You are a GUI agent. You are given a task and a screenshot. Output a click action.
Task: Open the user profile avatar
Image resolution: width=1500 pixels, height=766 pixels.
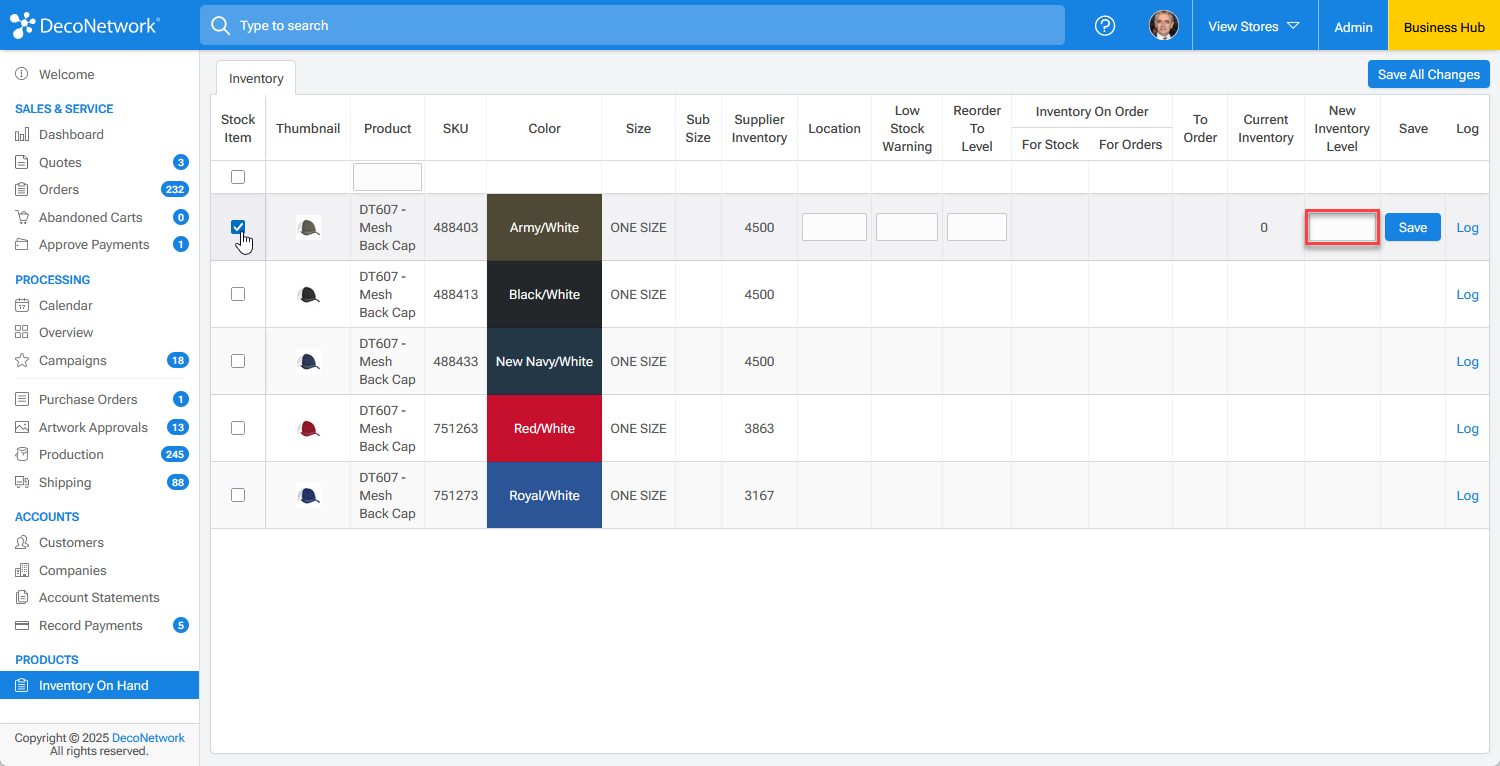(x=1163, y=26)
